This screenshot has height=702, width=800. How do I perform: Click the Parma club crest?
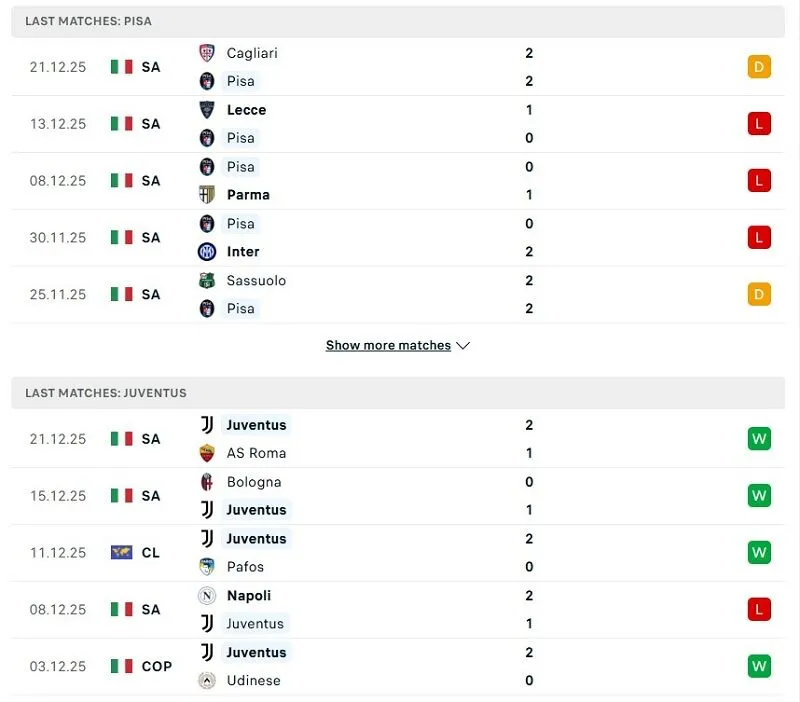208,195
